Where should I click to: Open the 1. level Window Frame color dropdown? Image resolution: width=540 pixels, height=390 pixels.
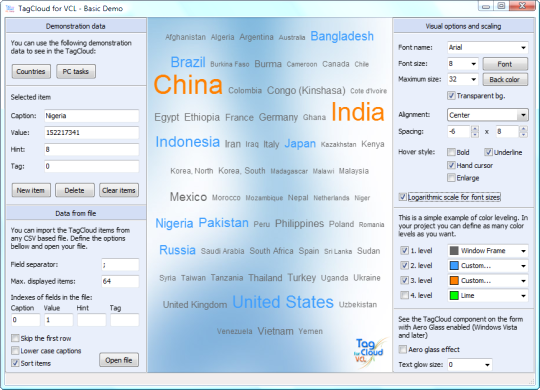point(523,251)
